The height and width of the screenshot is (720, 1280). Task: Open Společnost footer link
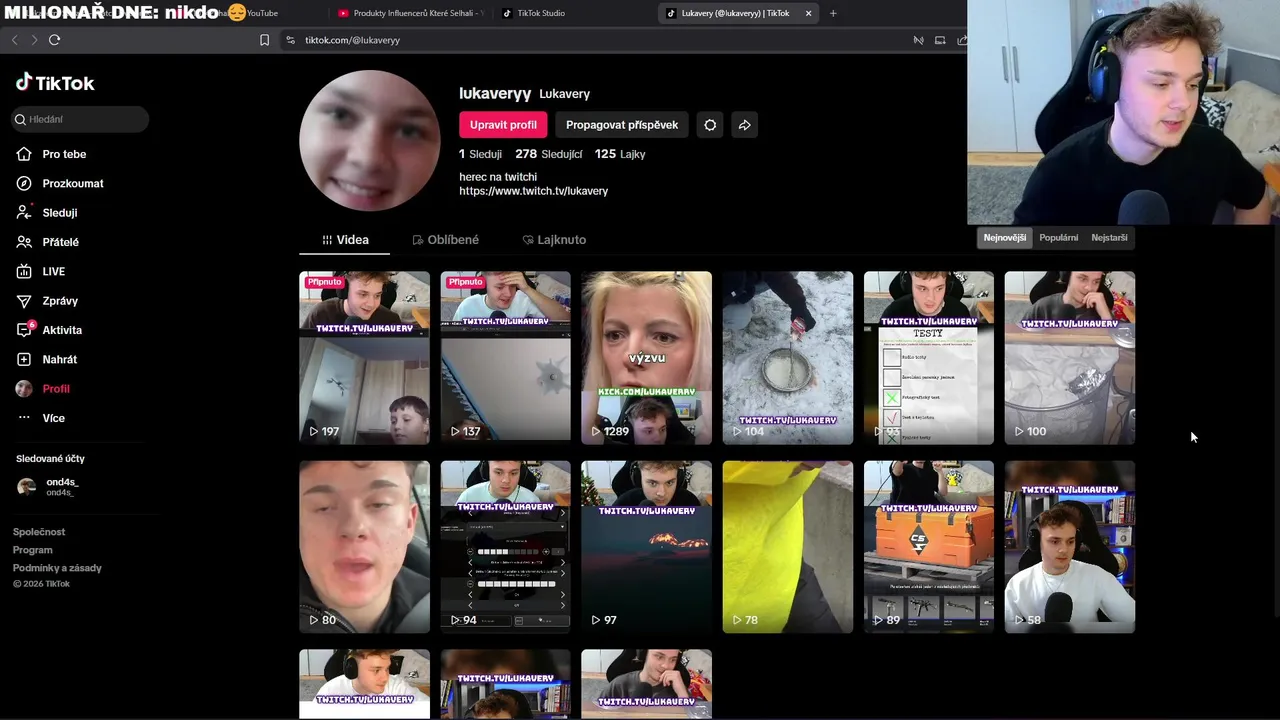39,532
